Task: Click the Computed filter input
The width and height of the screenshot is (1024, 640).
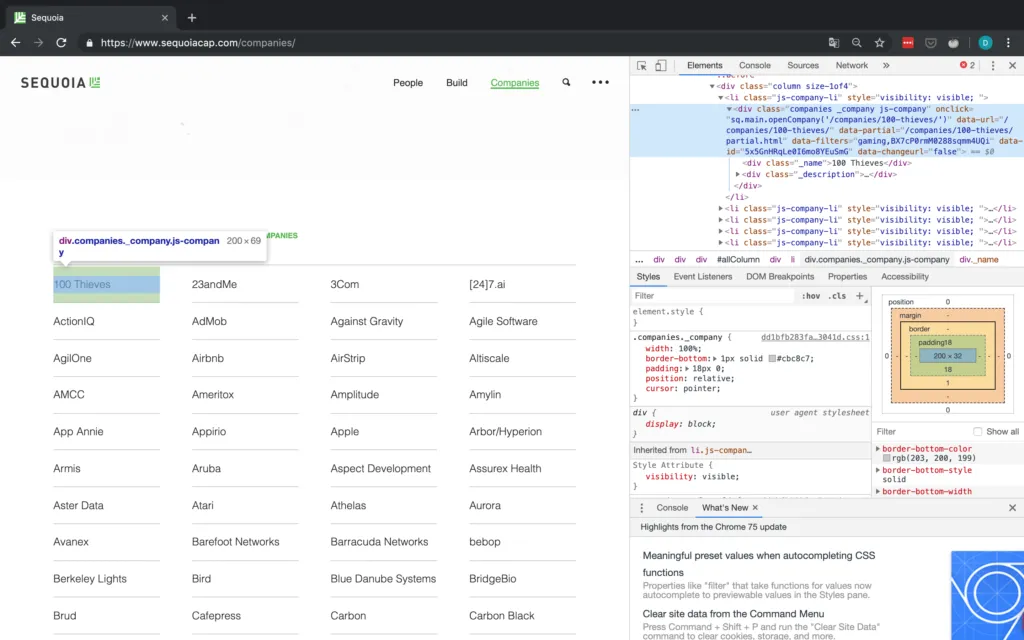Action: click(921, 432)
